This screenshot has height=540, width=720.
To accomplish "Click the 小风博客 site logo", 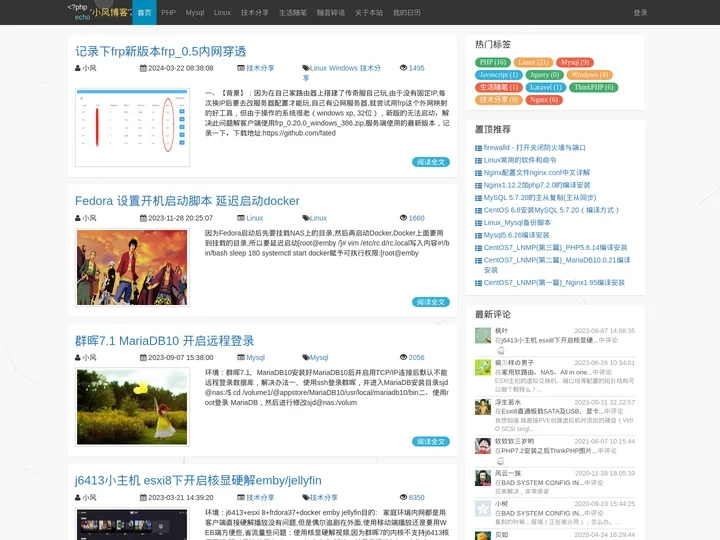I will click(x=99, y=12).
